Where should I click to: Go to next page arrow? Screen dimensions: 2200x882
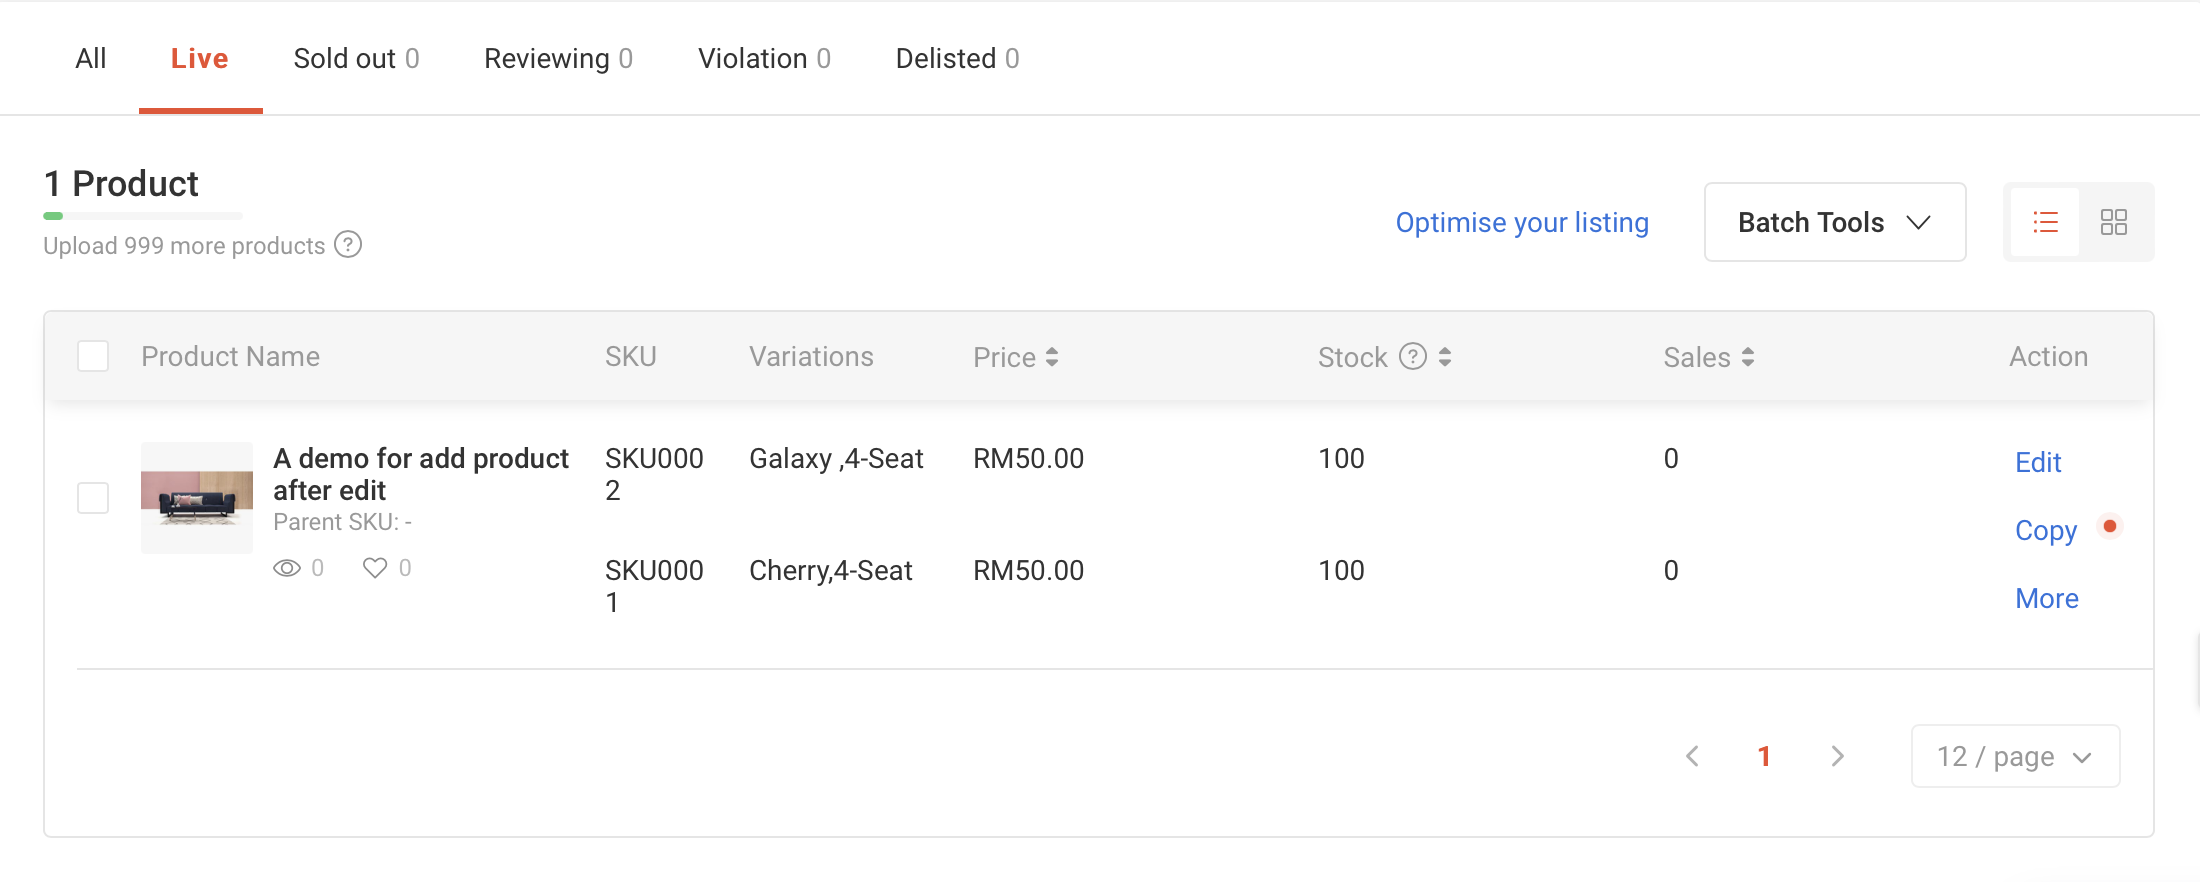1837,756
